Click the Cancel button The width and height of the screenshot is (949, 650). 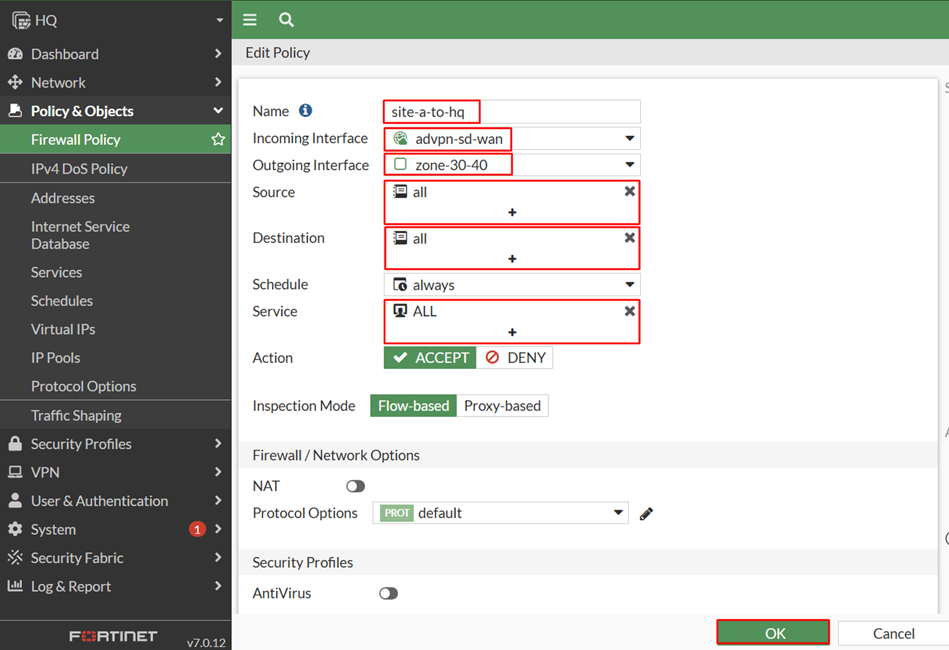pyautogui.click(x=894, y=633)
